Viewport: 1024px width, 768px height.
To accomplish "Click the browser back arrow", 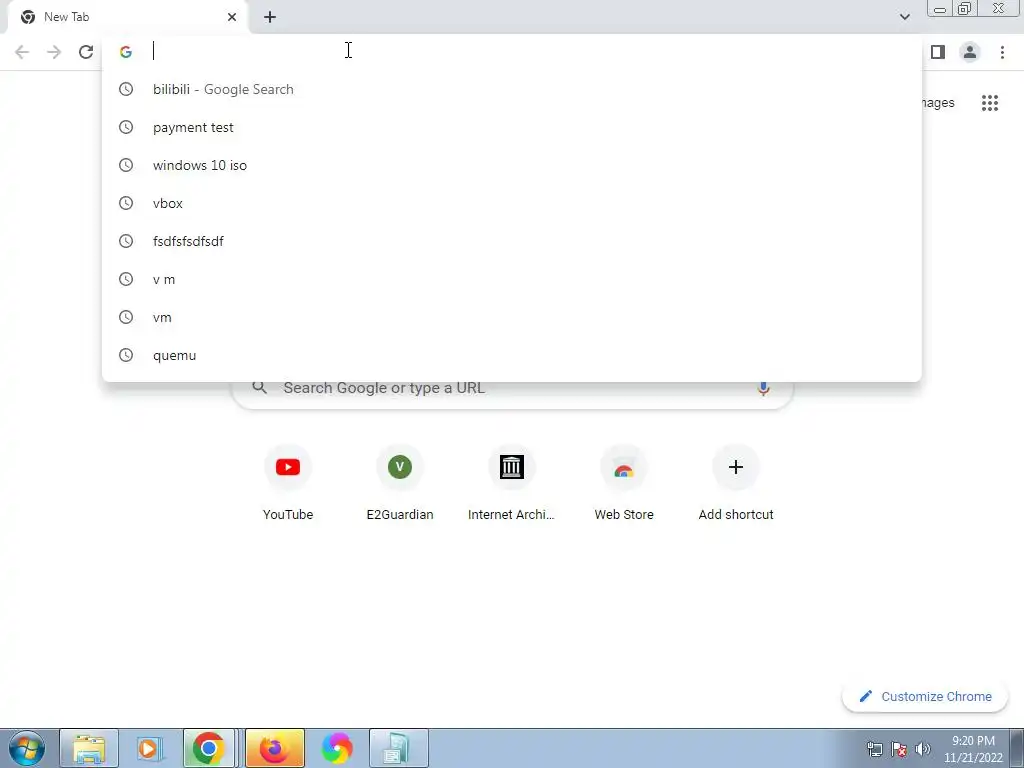I will [22, 52].
